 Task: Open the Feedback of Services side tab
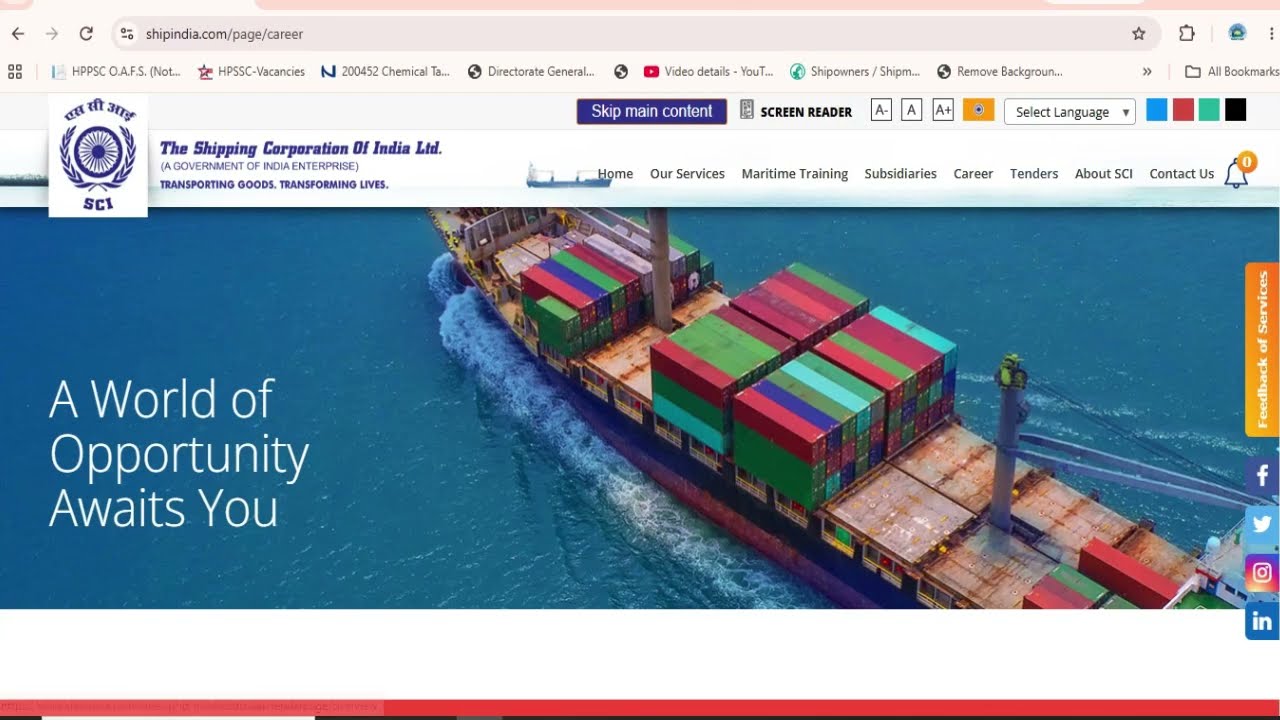(1262, 349)
